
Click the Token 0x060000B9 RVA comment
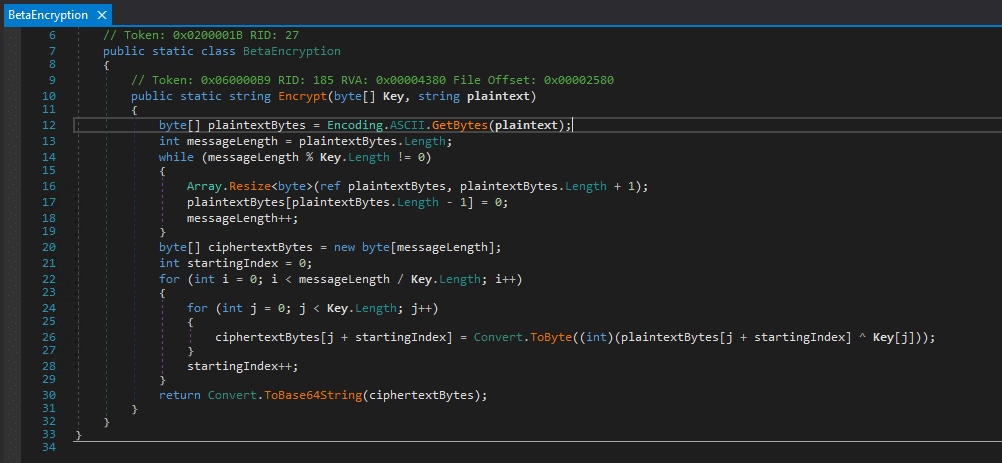[x=373, y=80]
